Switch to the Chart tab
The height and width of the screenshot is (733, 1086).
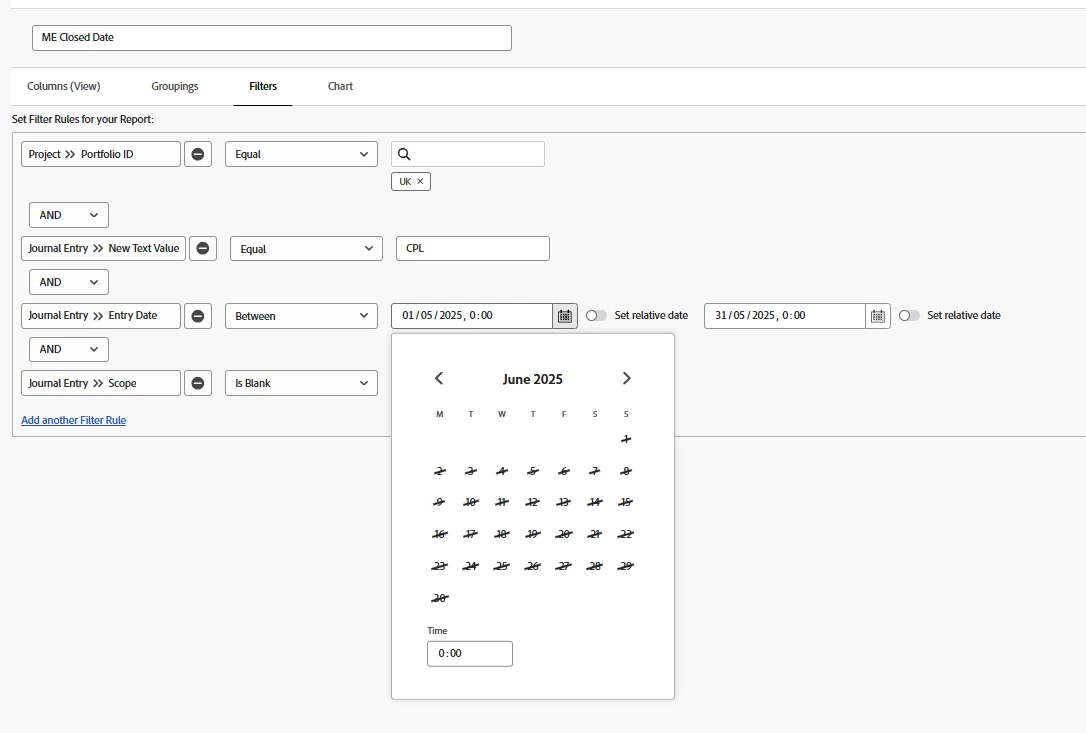340,86
